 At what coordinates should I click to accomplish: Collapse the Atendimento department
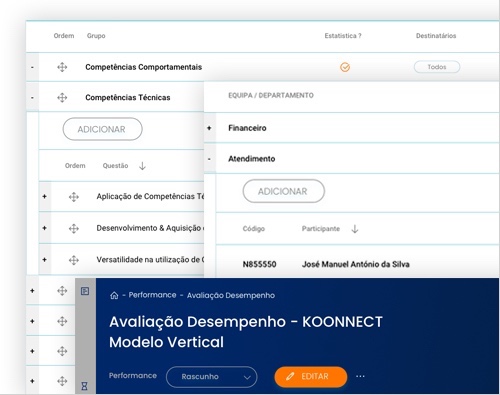pos(209,159)
